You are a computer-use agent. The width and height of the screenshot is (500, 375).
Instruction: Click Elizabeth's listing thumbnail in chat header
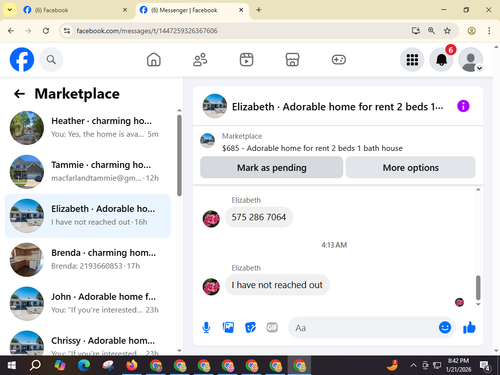coord(215,106)
